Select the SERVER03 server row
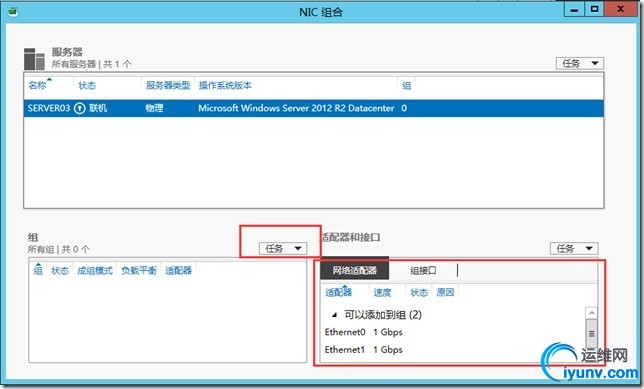Screen dimensions: 644x389 coord(313,108)
